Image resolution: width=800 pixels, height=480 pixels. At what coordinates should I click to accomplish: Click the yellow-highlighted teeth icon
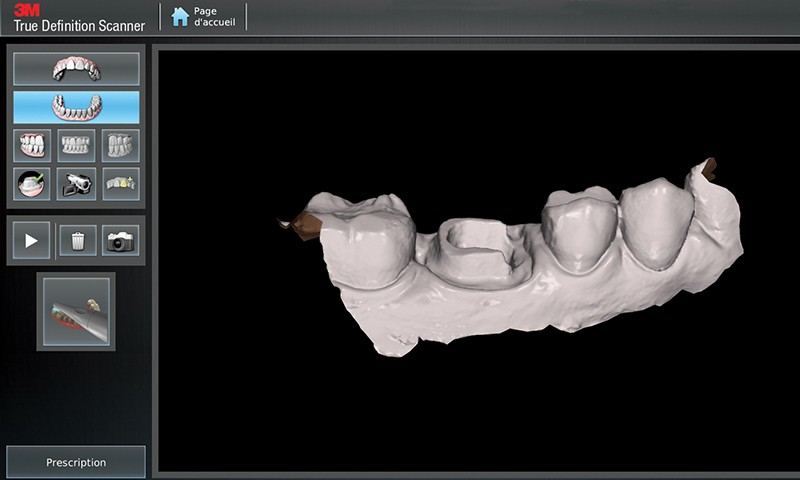(120, 183)
